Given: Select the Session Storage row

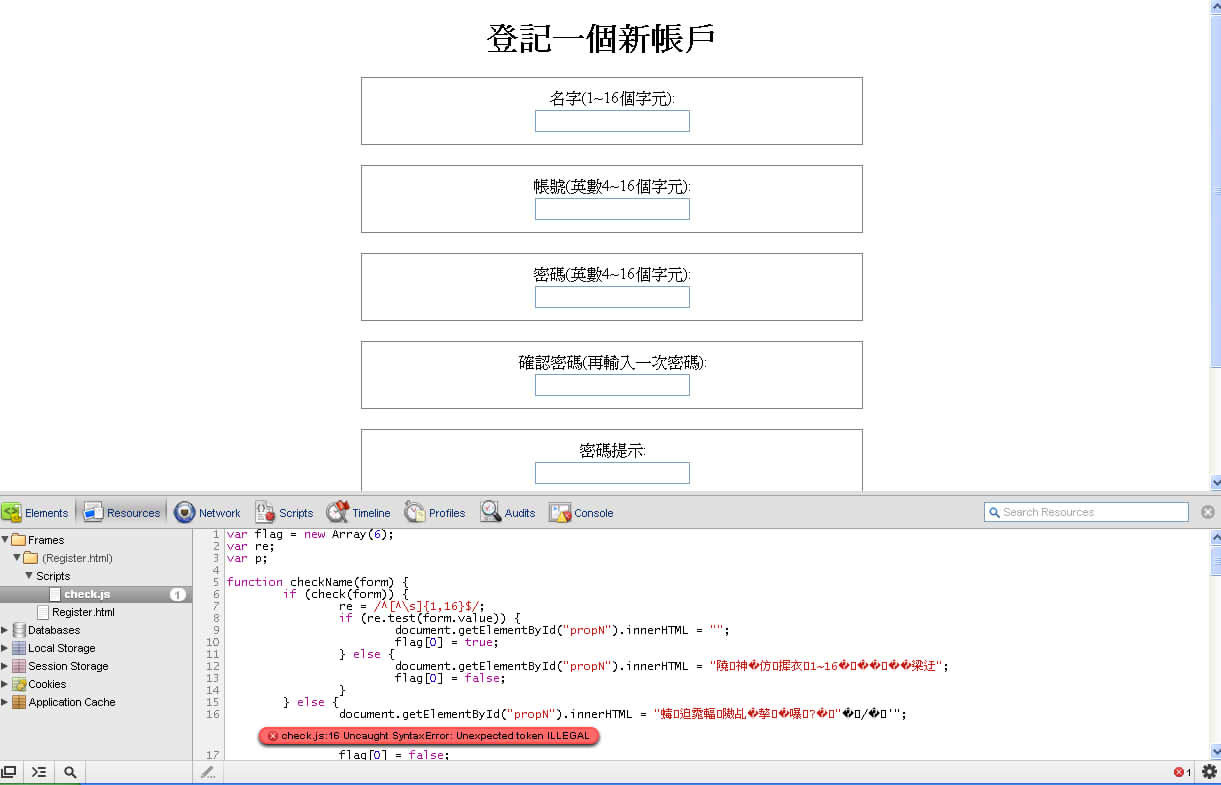Looking at the screenshot, I should point(96,666).
